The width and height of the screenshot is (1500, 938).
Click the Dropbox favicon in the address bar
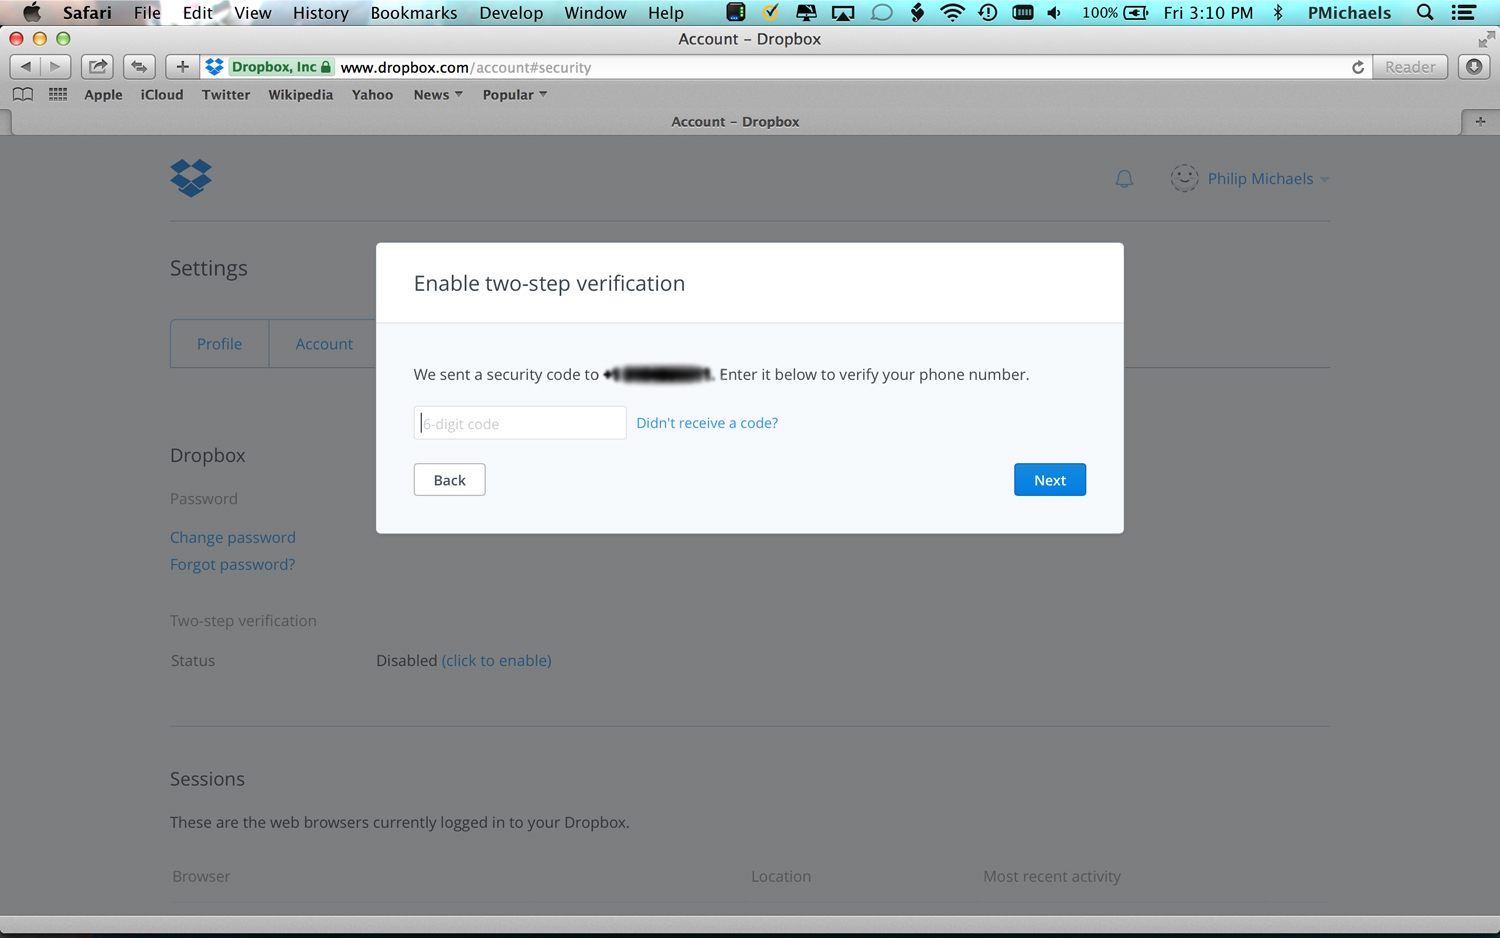coord(214,67)
